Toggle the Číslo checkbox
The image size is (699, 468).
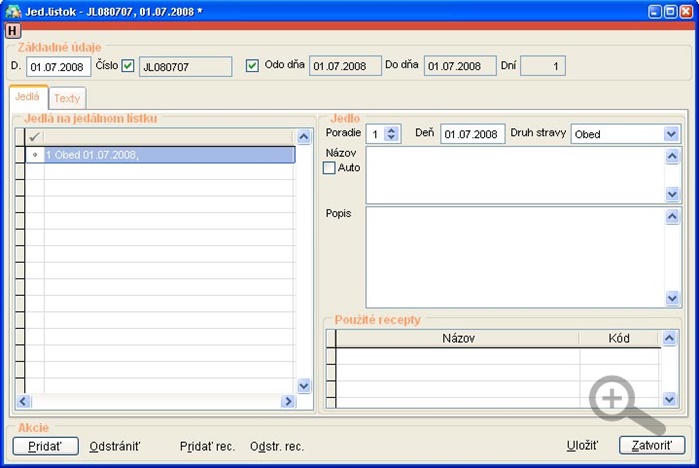(x=128, y=67)
